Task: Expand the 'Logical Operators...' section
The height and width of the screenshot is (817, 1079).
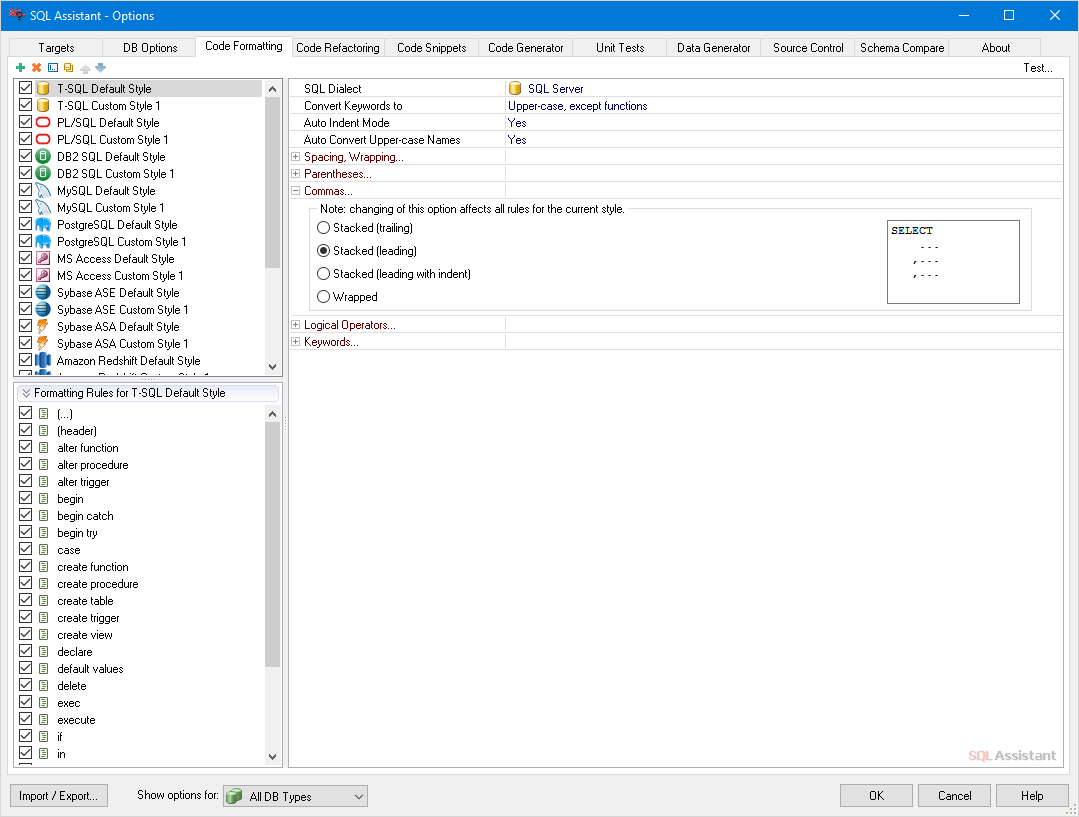Action: pyautogui.click(x=296, y=325)
